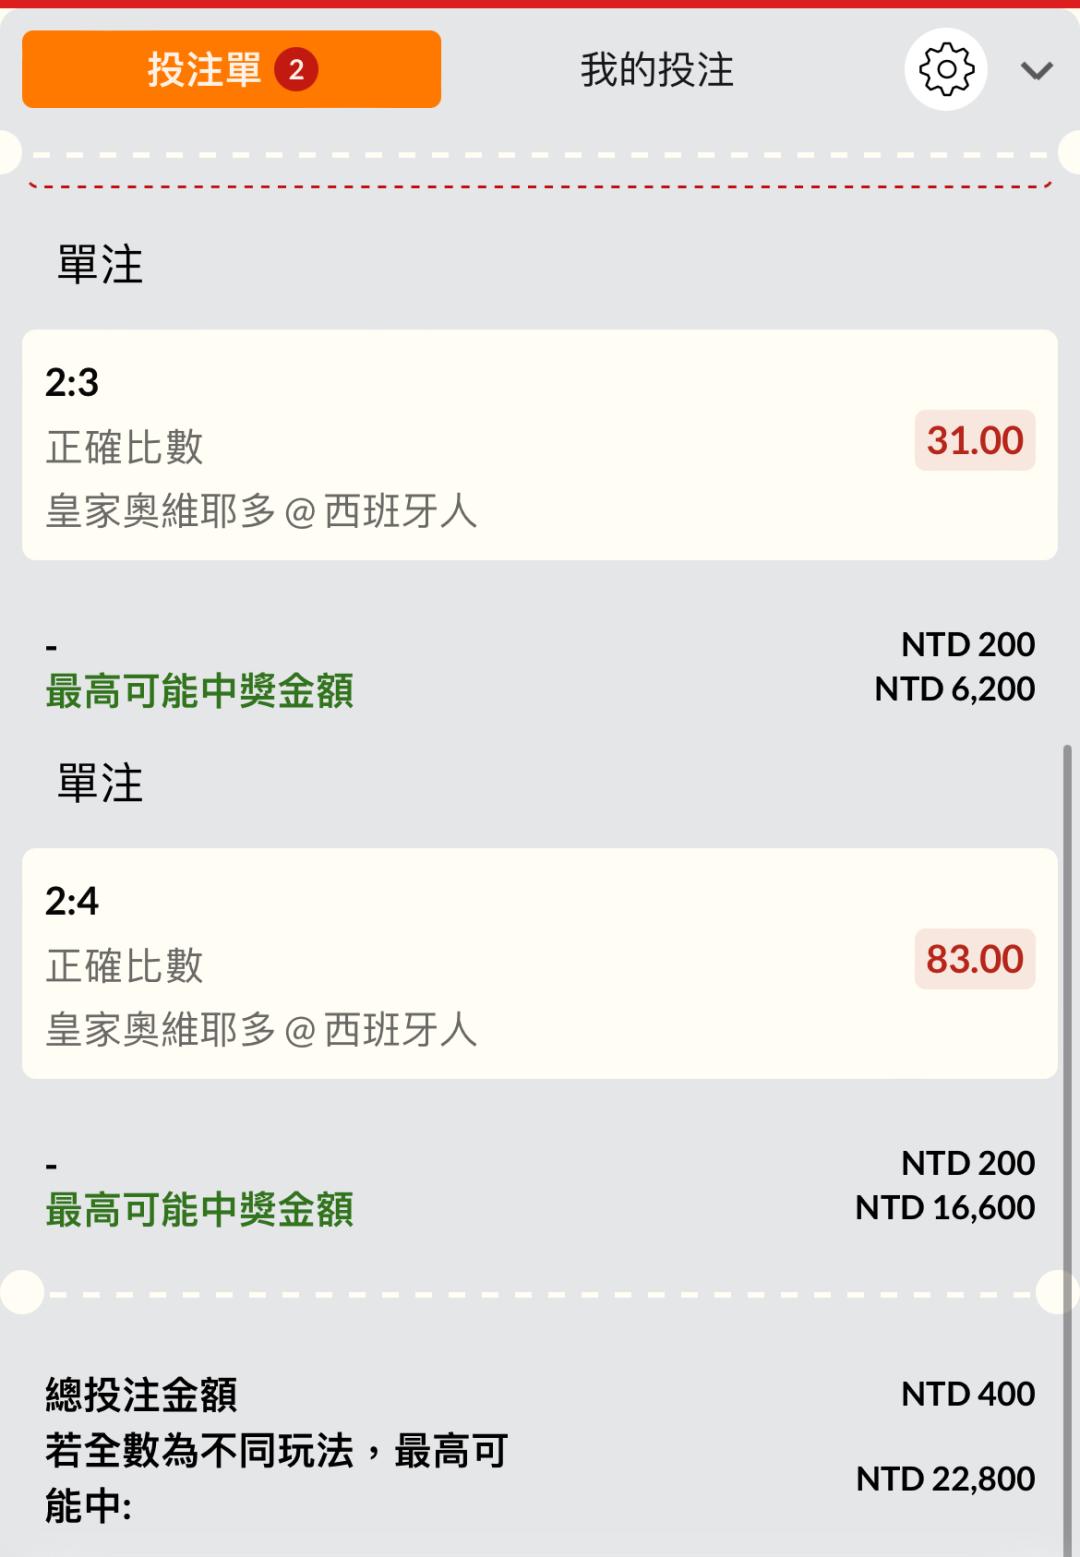Edit the NTD 200 stake for the 2:4 bet
The width and height of the screenshot is (1080, 1557).
(967, 1163)
